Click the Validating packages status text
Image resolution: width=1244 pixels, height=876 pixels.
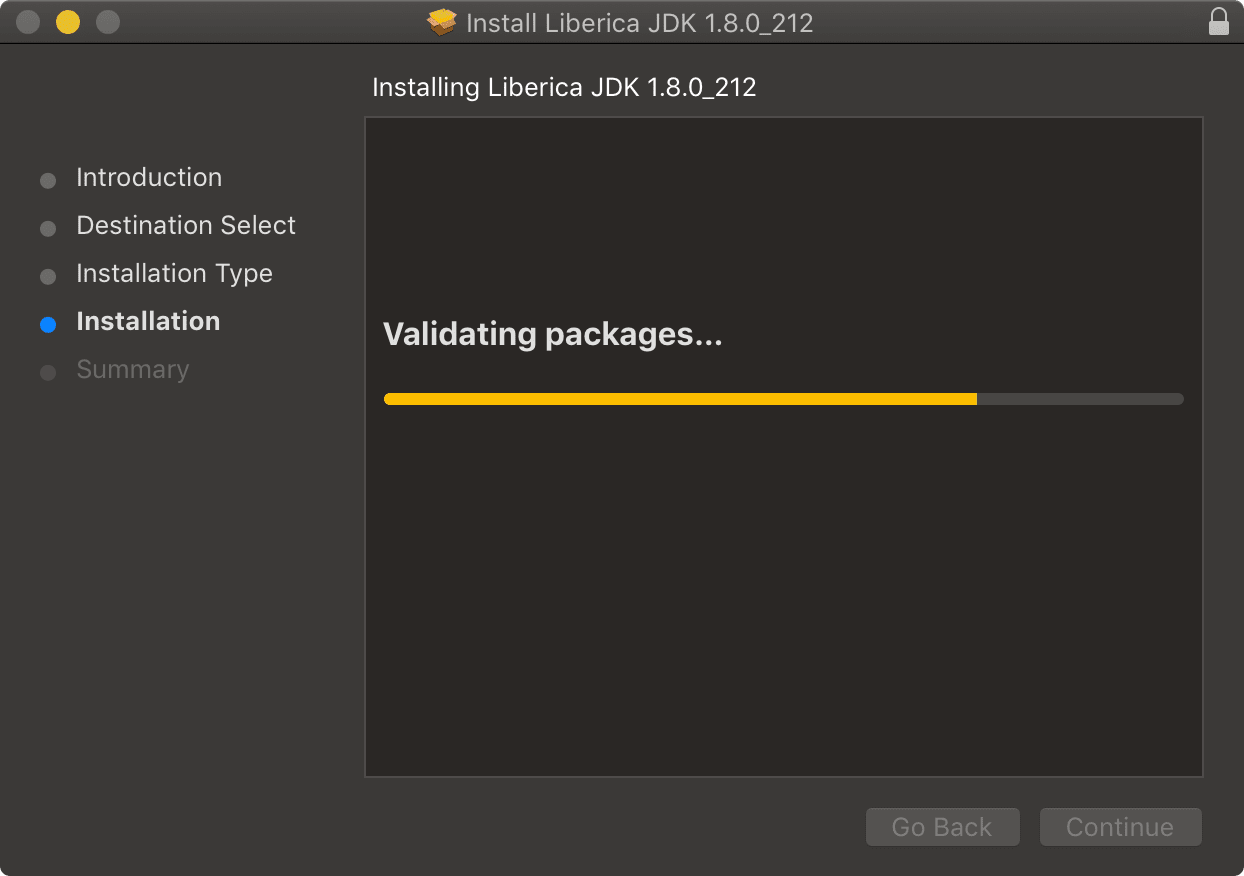point(553,334)
